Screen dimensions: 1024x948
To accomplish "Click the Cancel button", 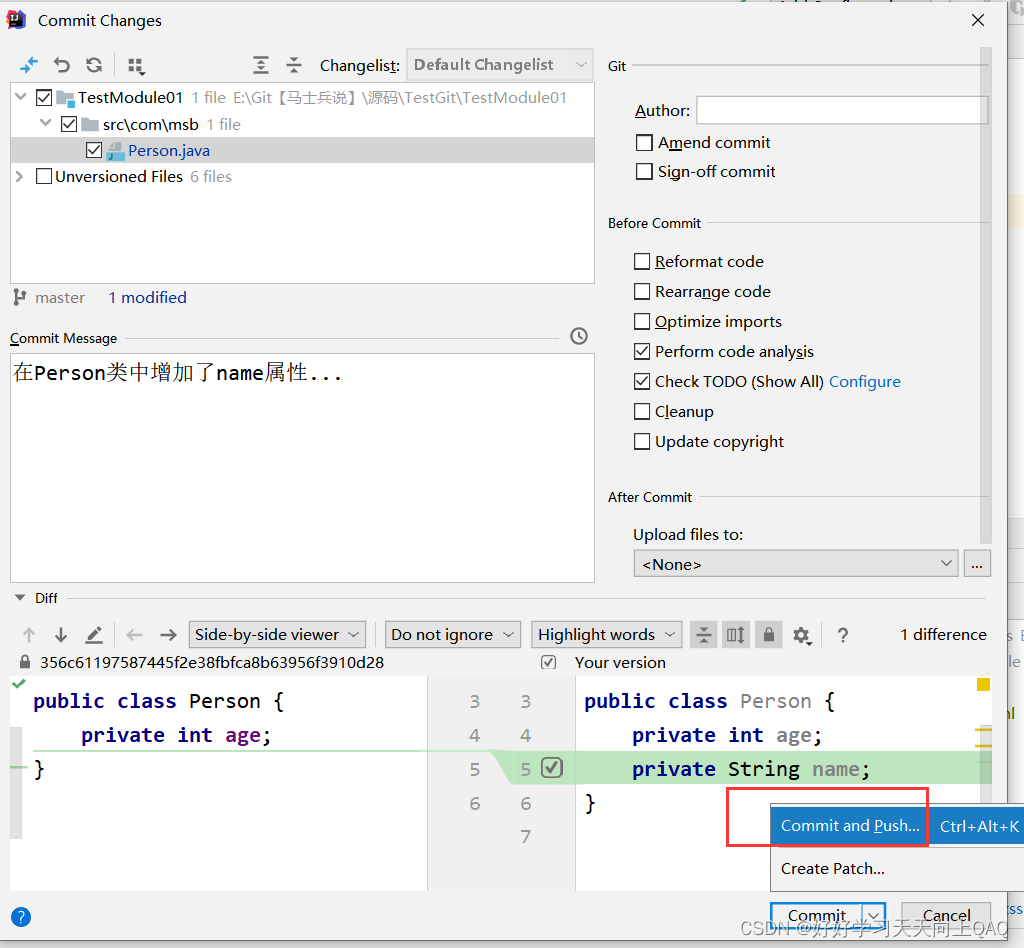I will (946, 915).
